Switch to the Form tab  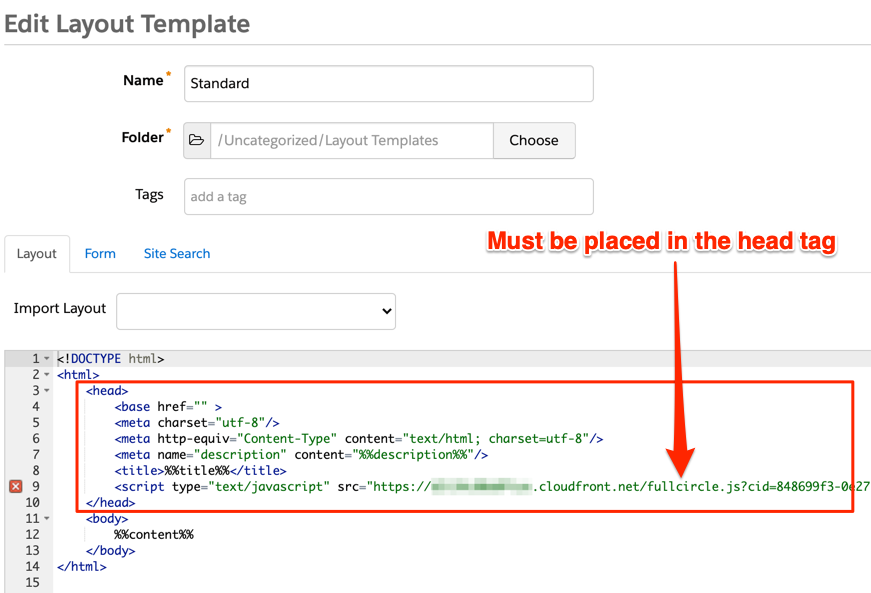pyautogui.click(x=100, y=254)
